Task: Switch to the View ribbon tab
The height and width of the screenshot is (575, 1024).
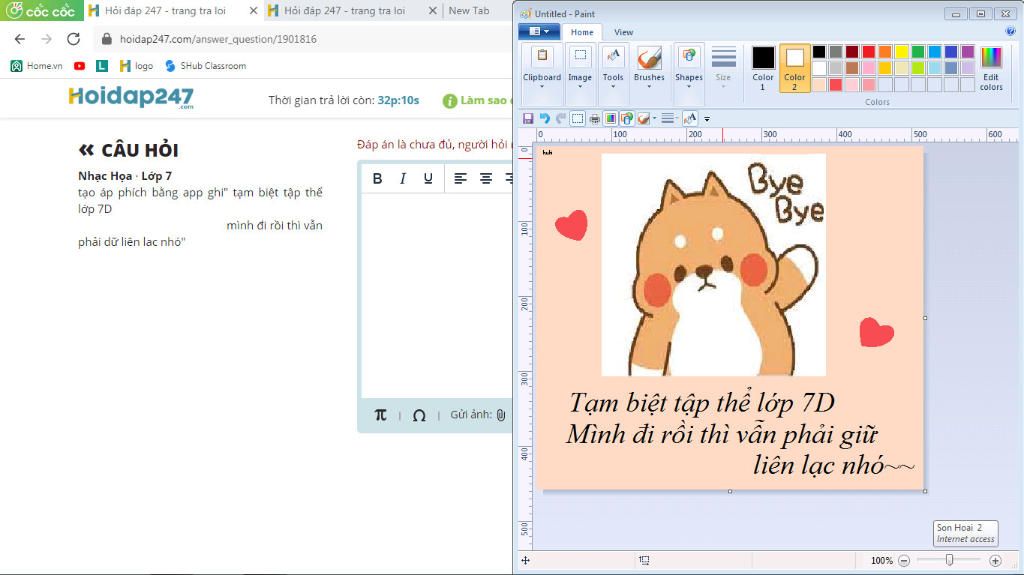Action: pyautogui.click(x=623, y=32)
